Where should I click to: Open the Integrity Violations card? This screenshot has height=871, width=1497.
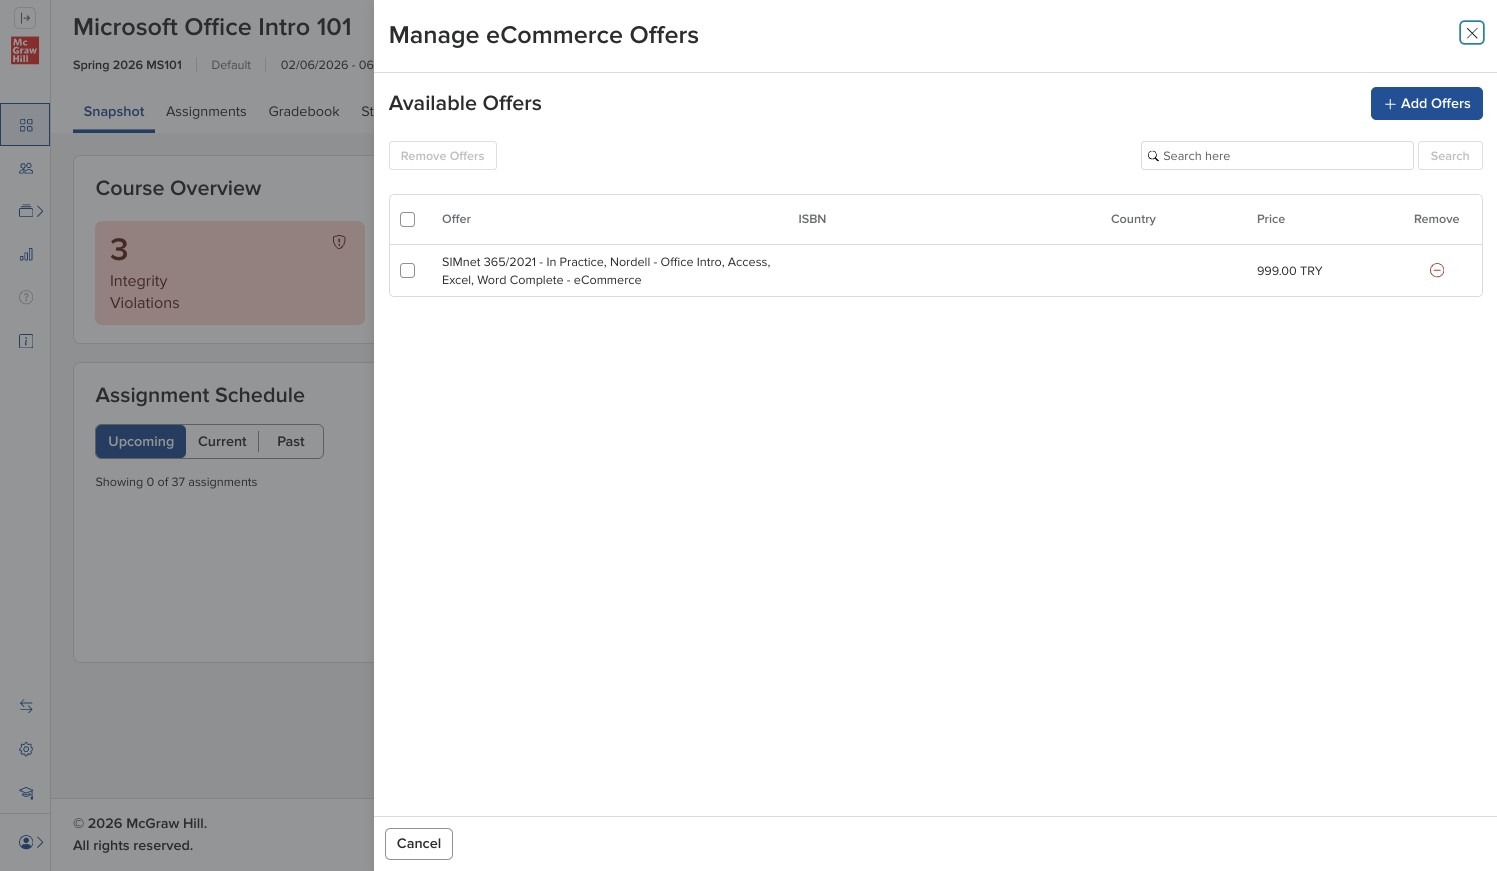pos(230,273)
